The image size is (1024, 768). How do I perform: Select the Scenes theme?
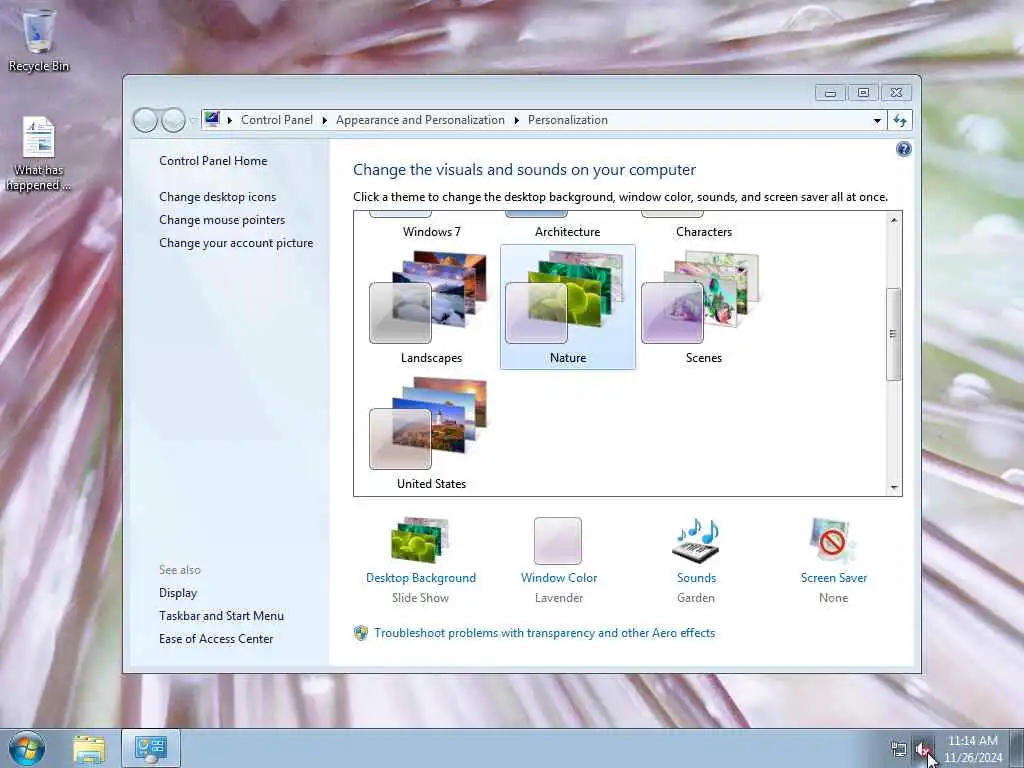tap(703, 308)
